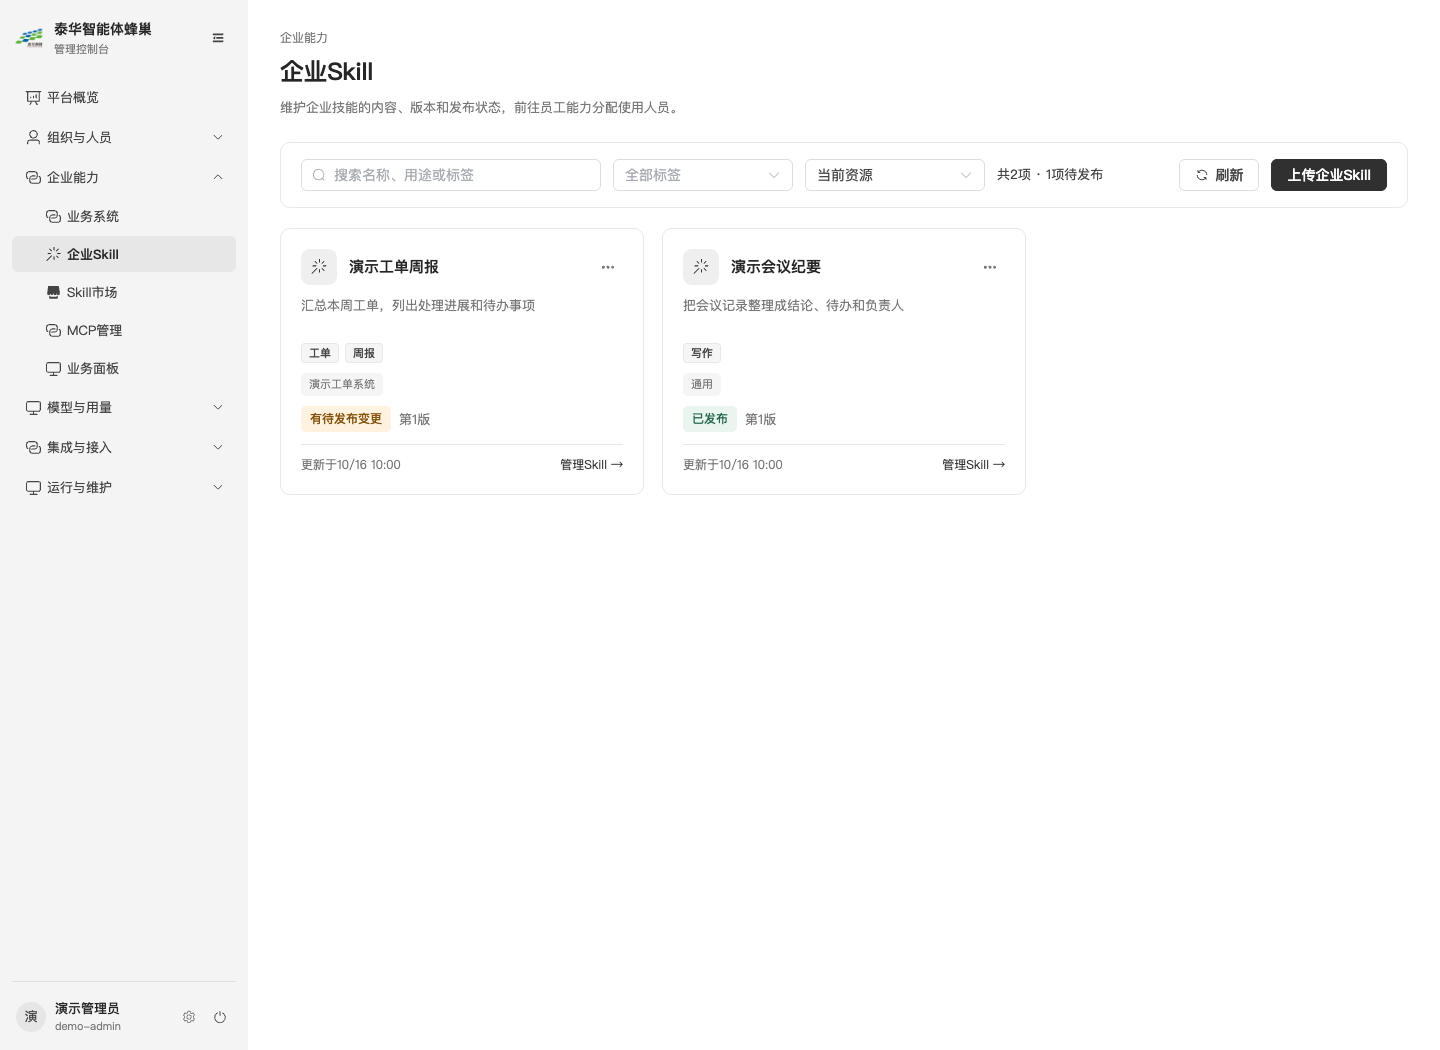
Task: Click 共2项 · 1项待发布 count text
Action: (1050, 175)
